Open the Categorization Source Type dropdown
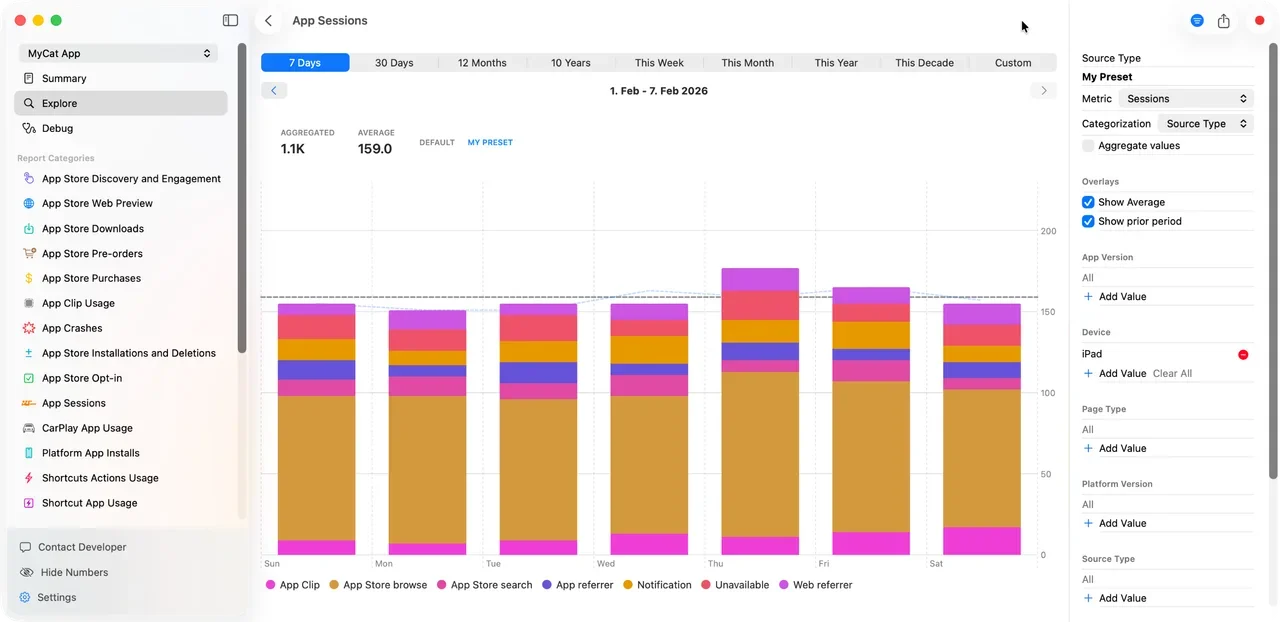This screenshot has width=1280, height=622. (x=1203, y=123)
